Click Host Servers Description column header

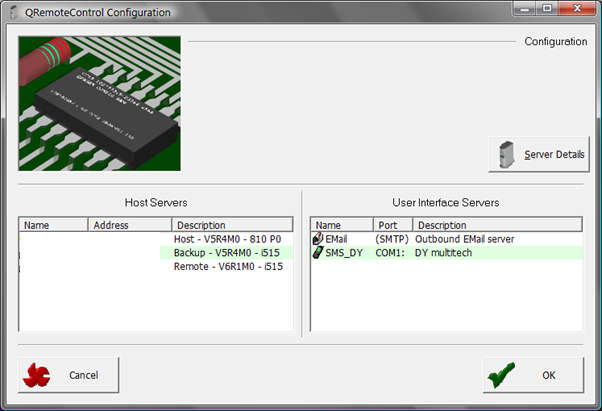point(232,225)
